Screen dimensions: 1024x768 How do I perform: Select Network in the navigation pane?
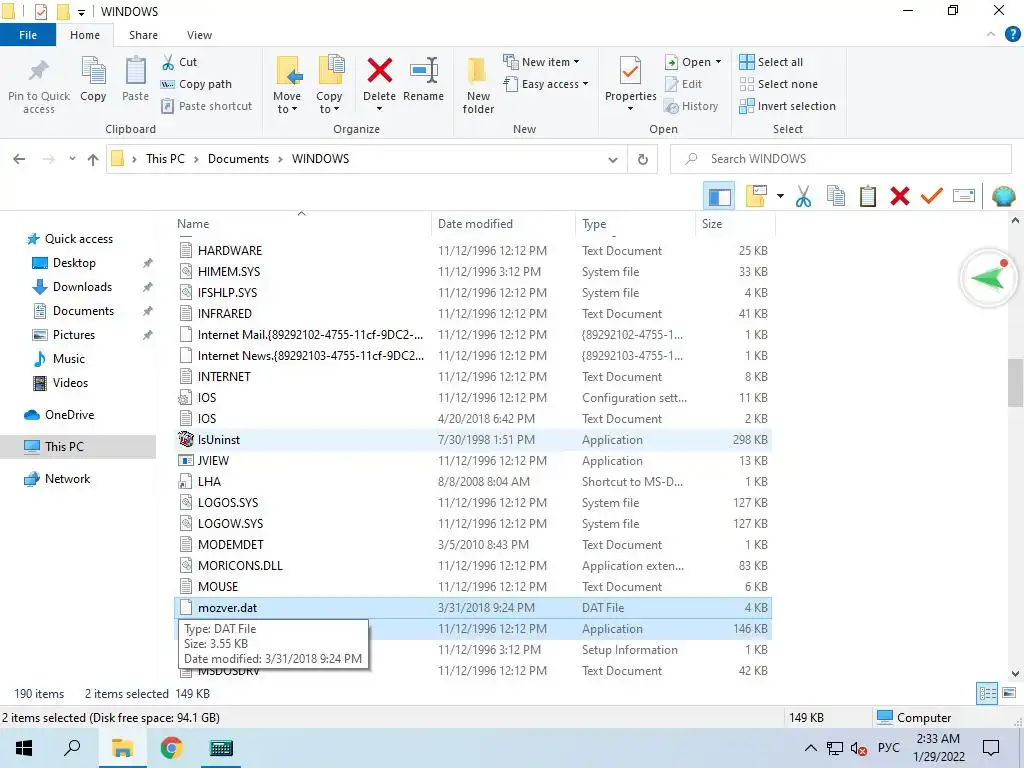pos(67,479)
